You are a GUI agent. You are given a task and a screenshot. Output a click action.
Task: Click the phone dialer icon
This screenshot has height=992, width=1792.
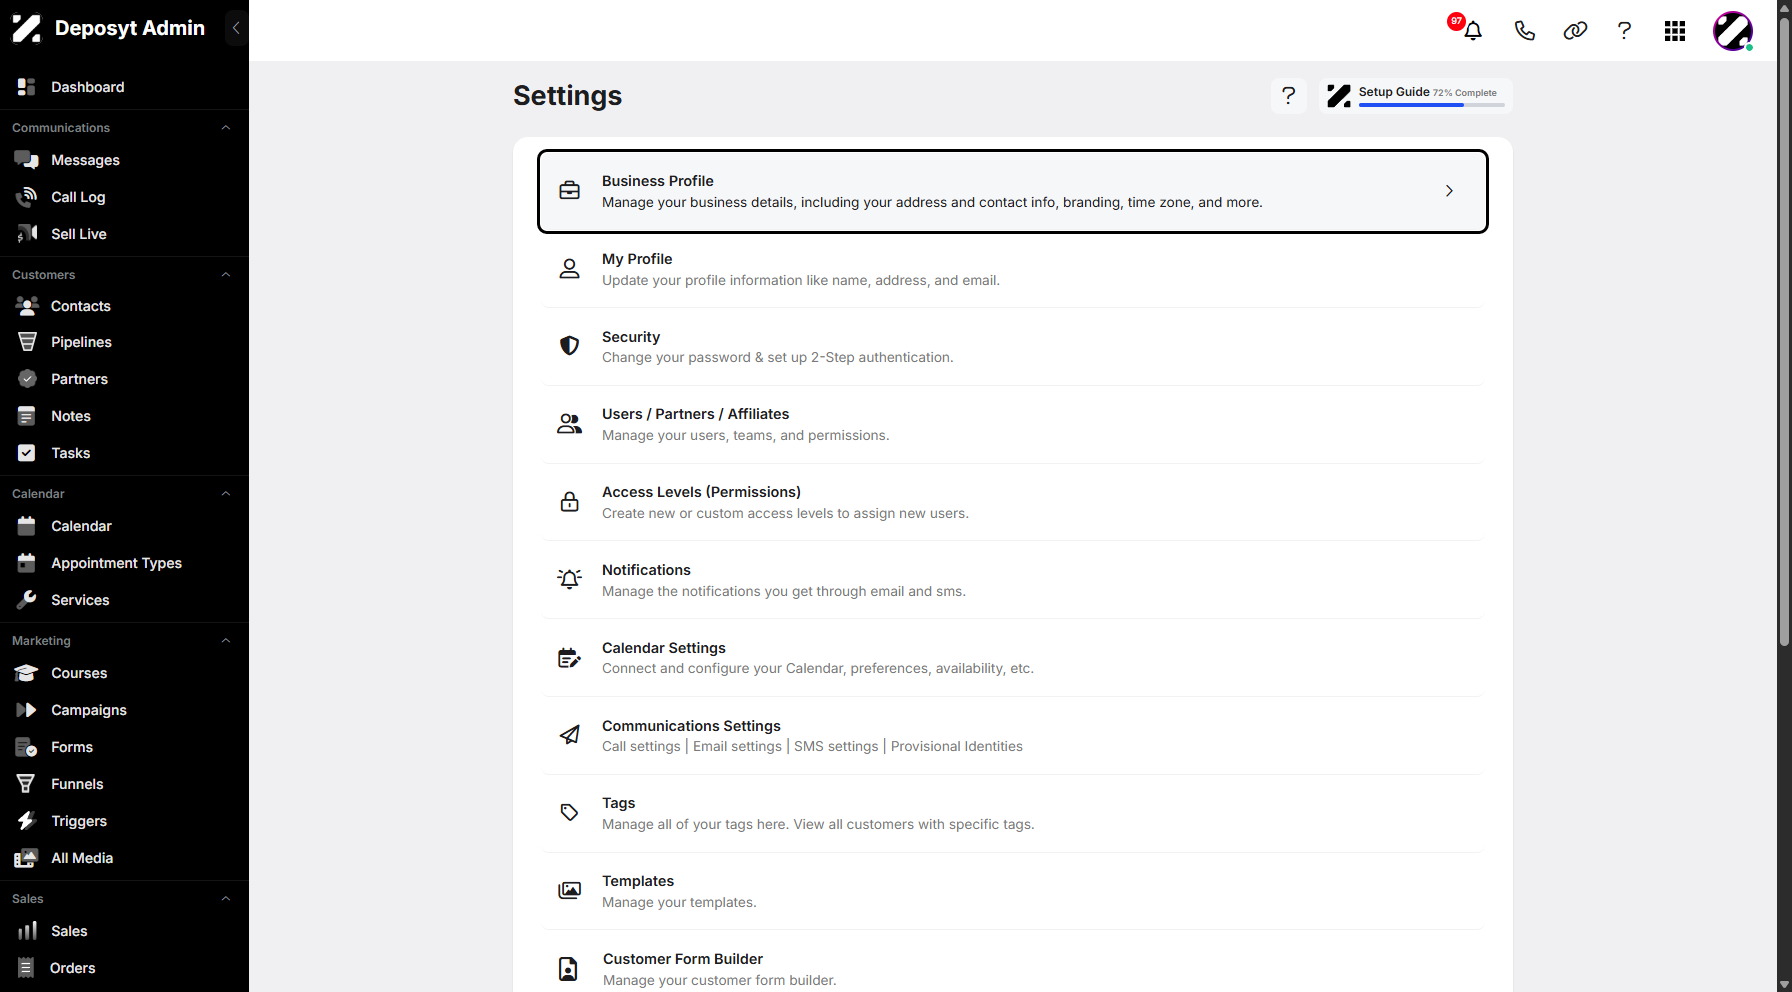1524,31
